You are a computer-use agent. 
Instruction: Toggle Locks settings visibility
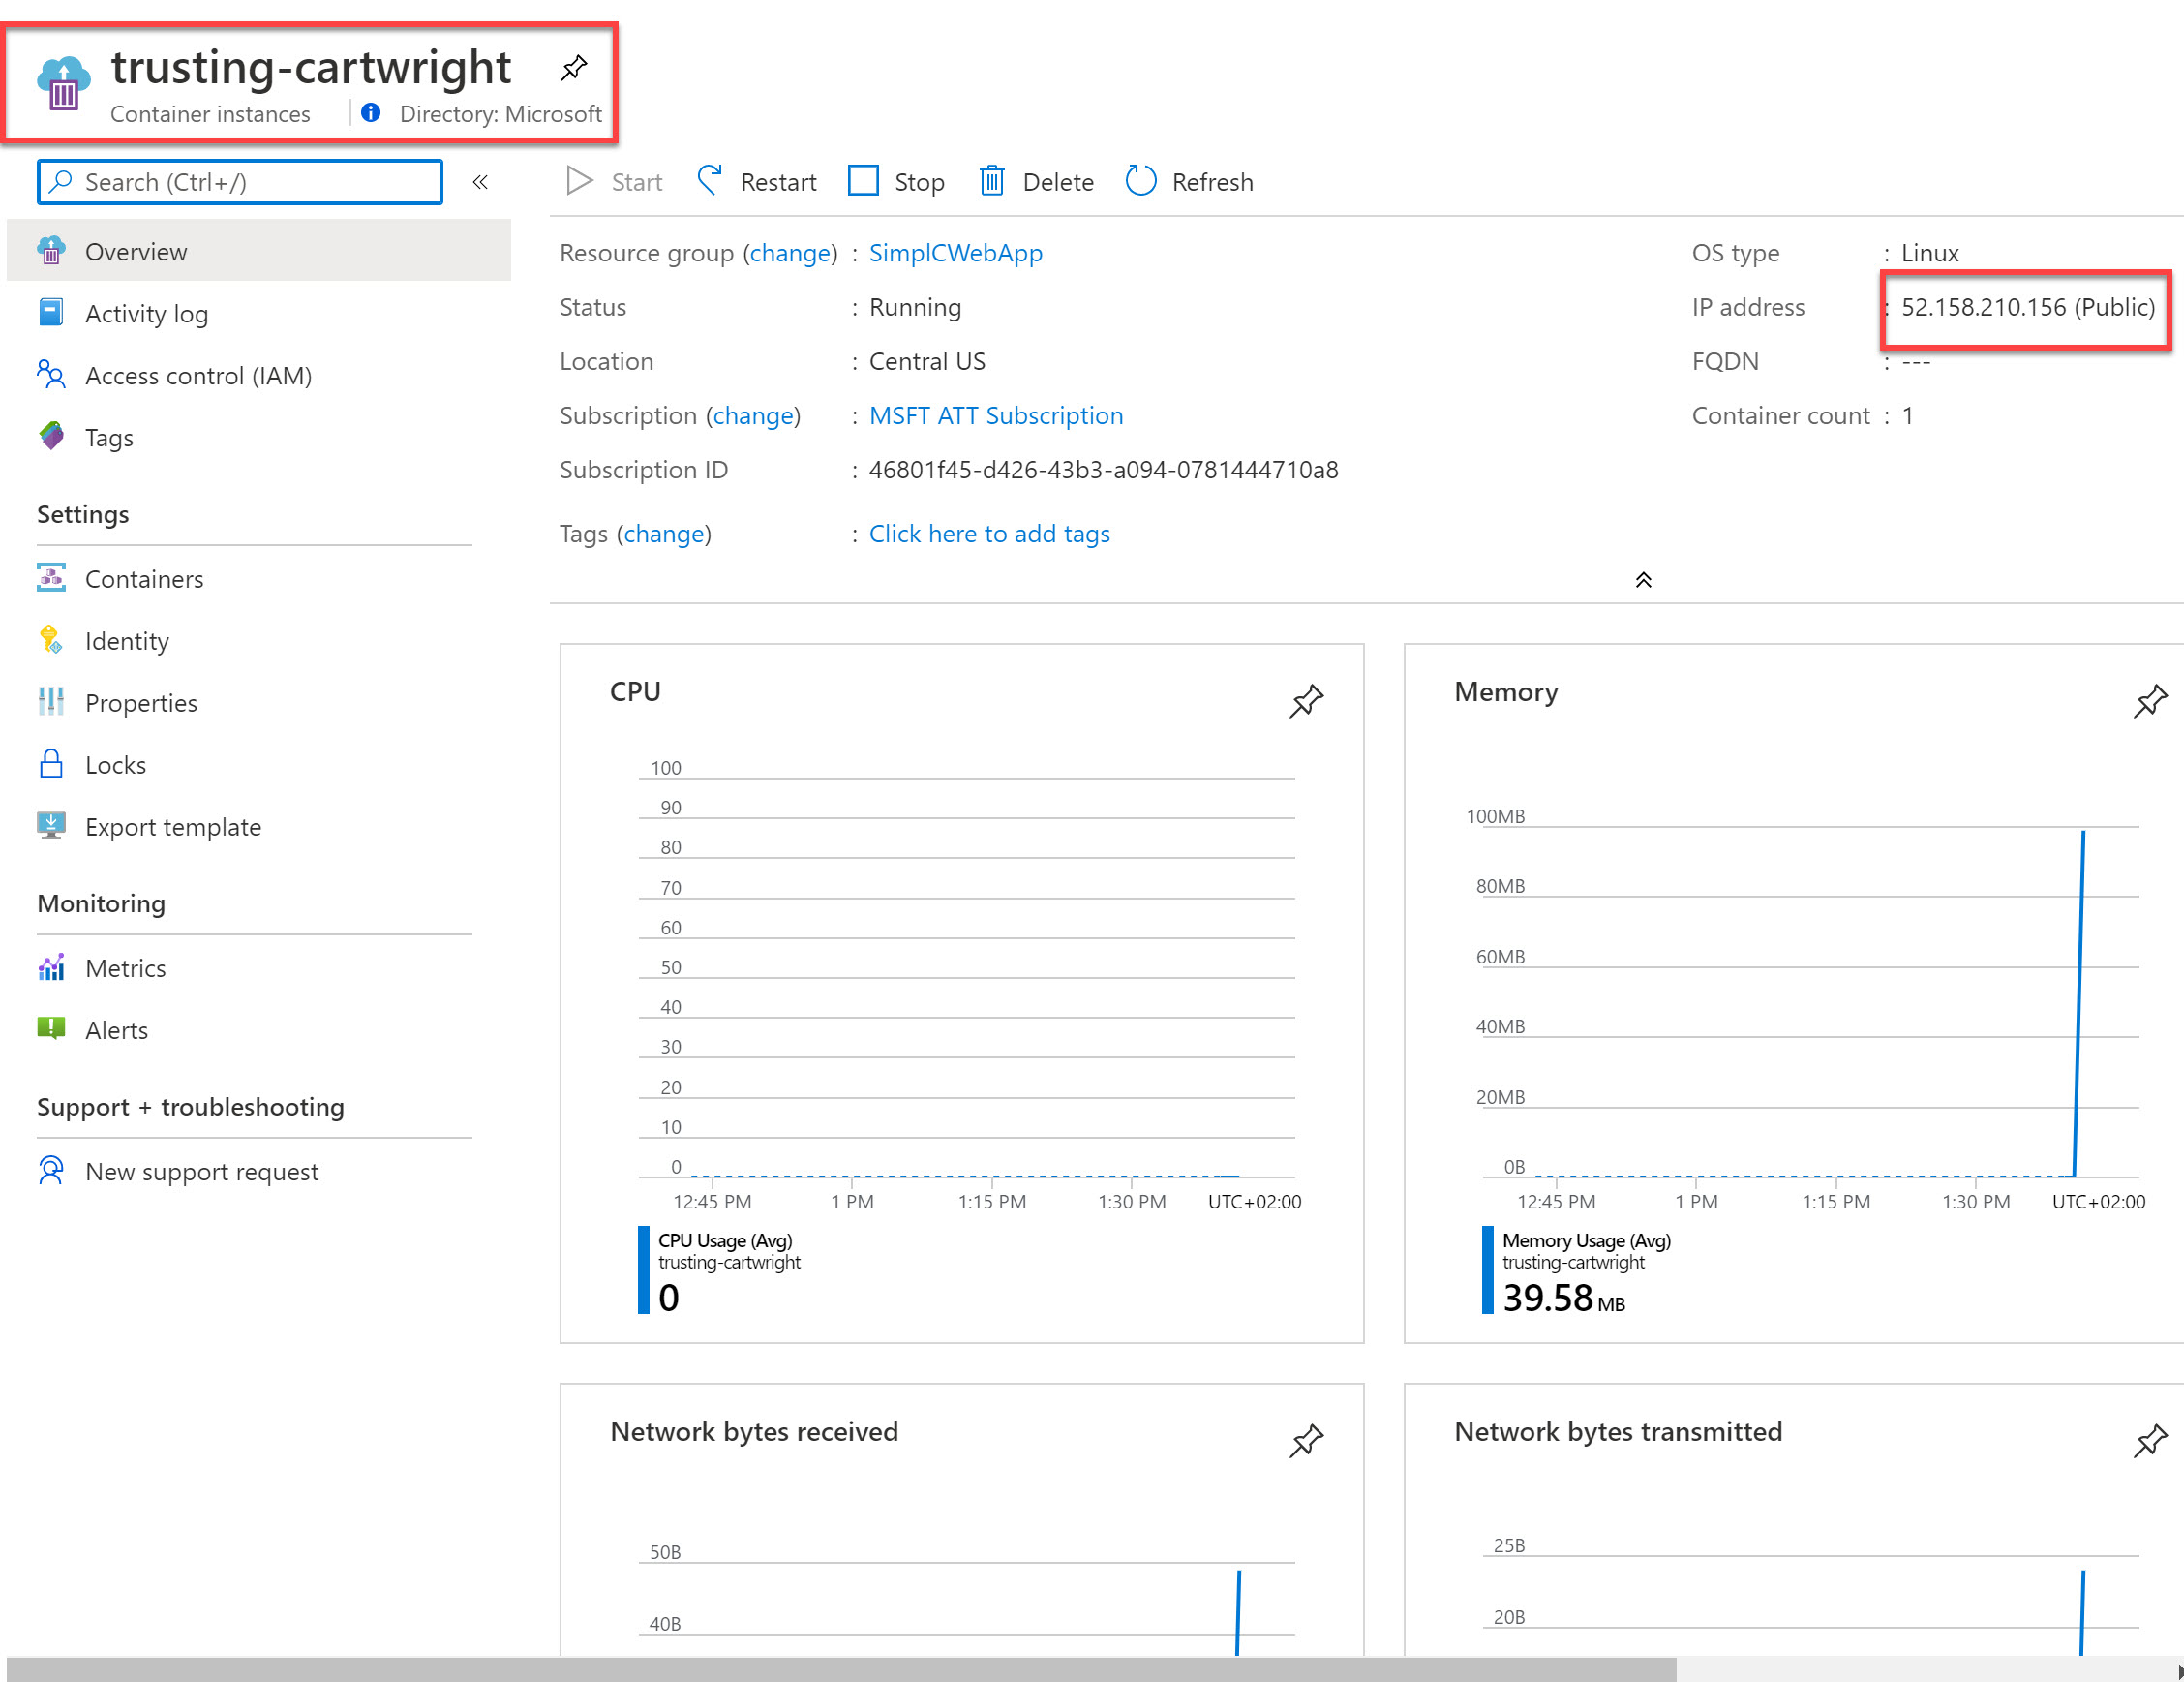click(116, 761)
